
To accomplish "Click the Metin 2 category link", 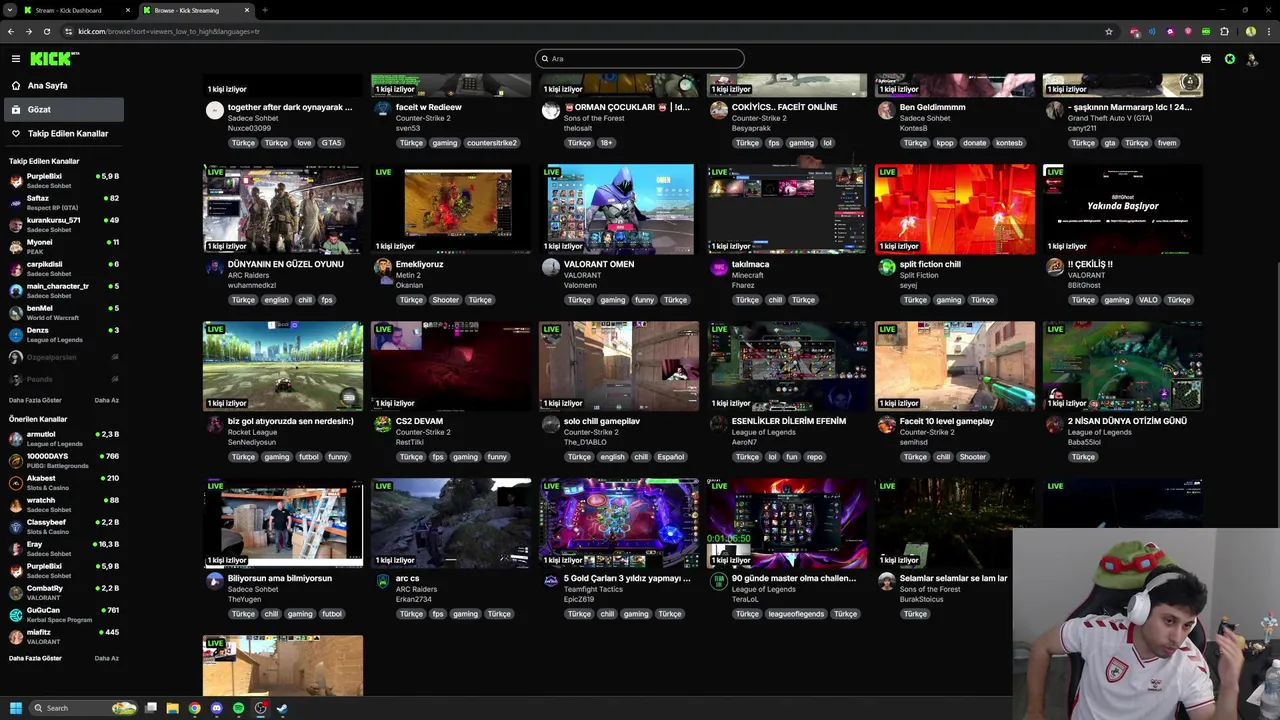I will pyautogui.click(x=409, y=275).
